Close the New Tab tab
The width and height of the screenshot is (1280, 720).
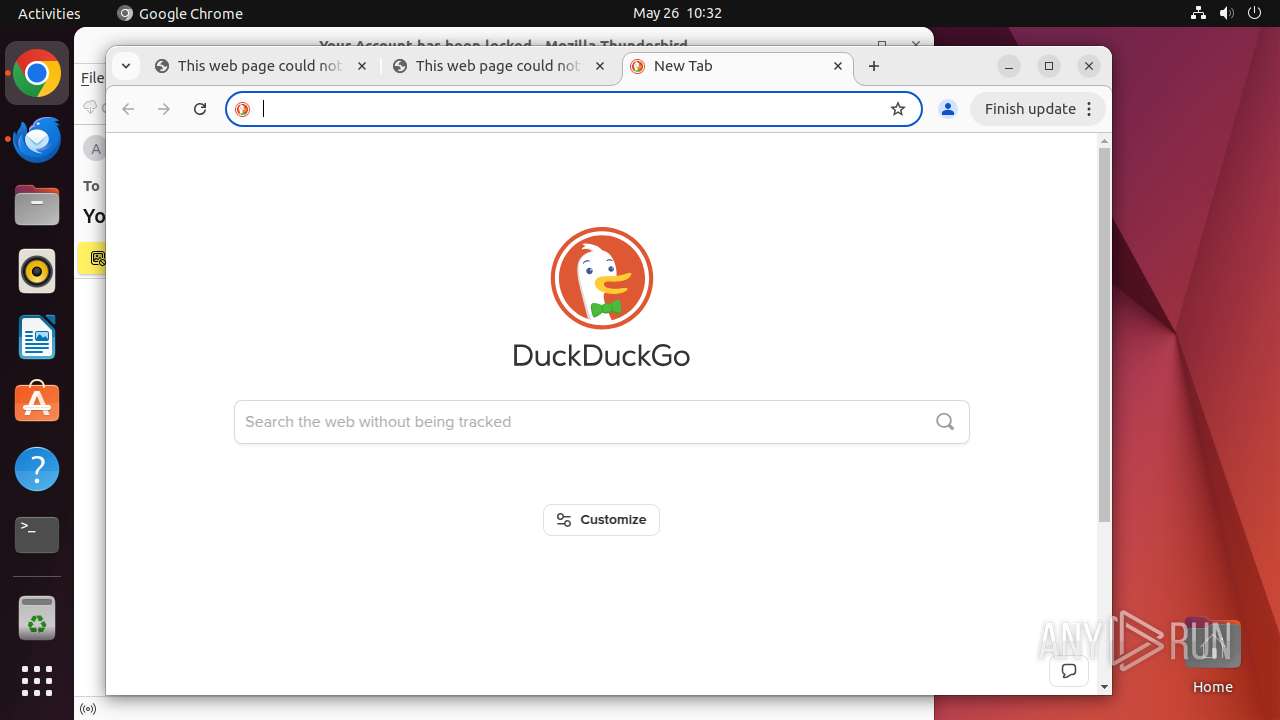tap(838, 66)
